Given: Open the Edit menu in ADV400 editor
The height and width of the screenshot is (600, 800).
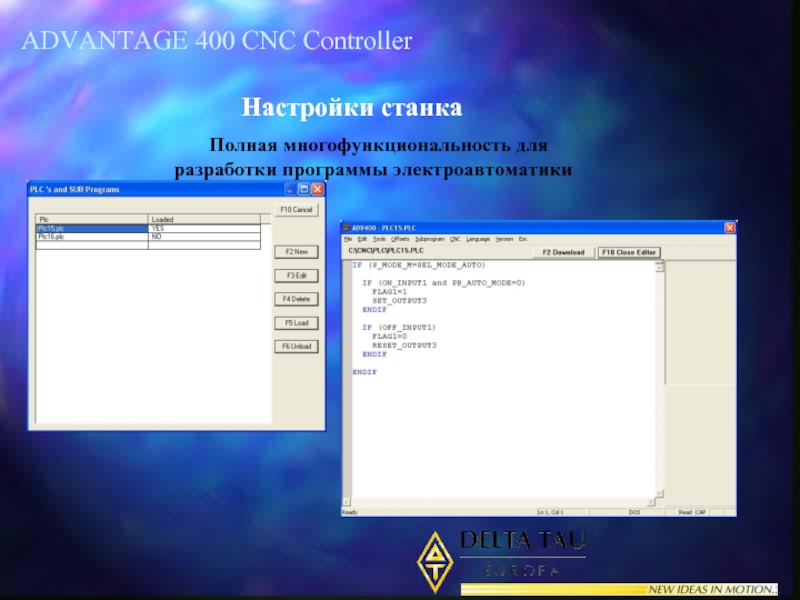Looking at the screenshot, I should pos(362,239).
